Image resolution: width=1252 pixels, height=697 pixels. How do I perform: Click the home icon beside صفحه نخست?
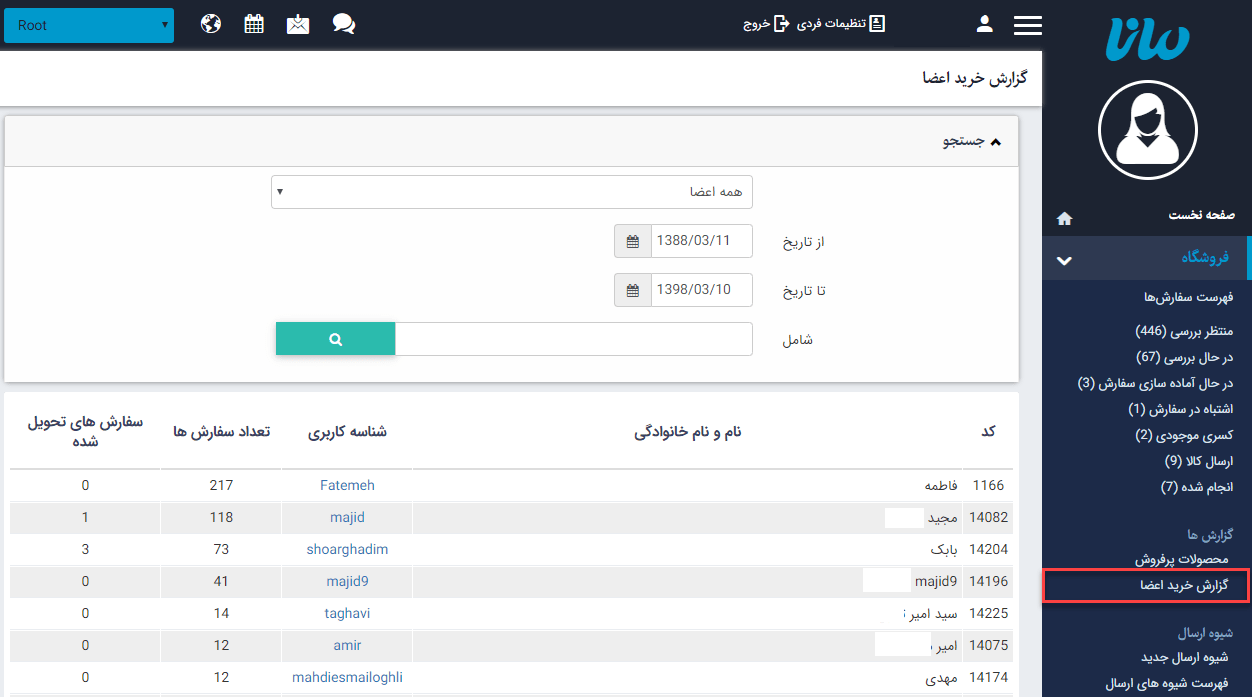point(1064,217)
